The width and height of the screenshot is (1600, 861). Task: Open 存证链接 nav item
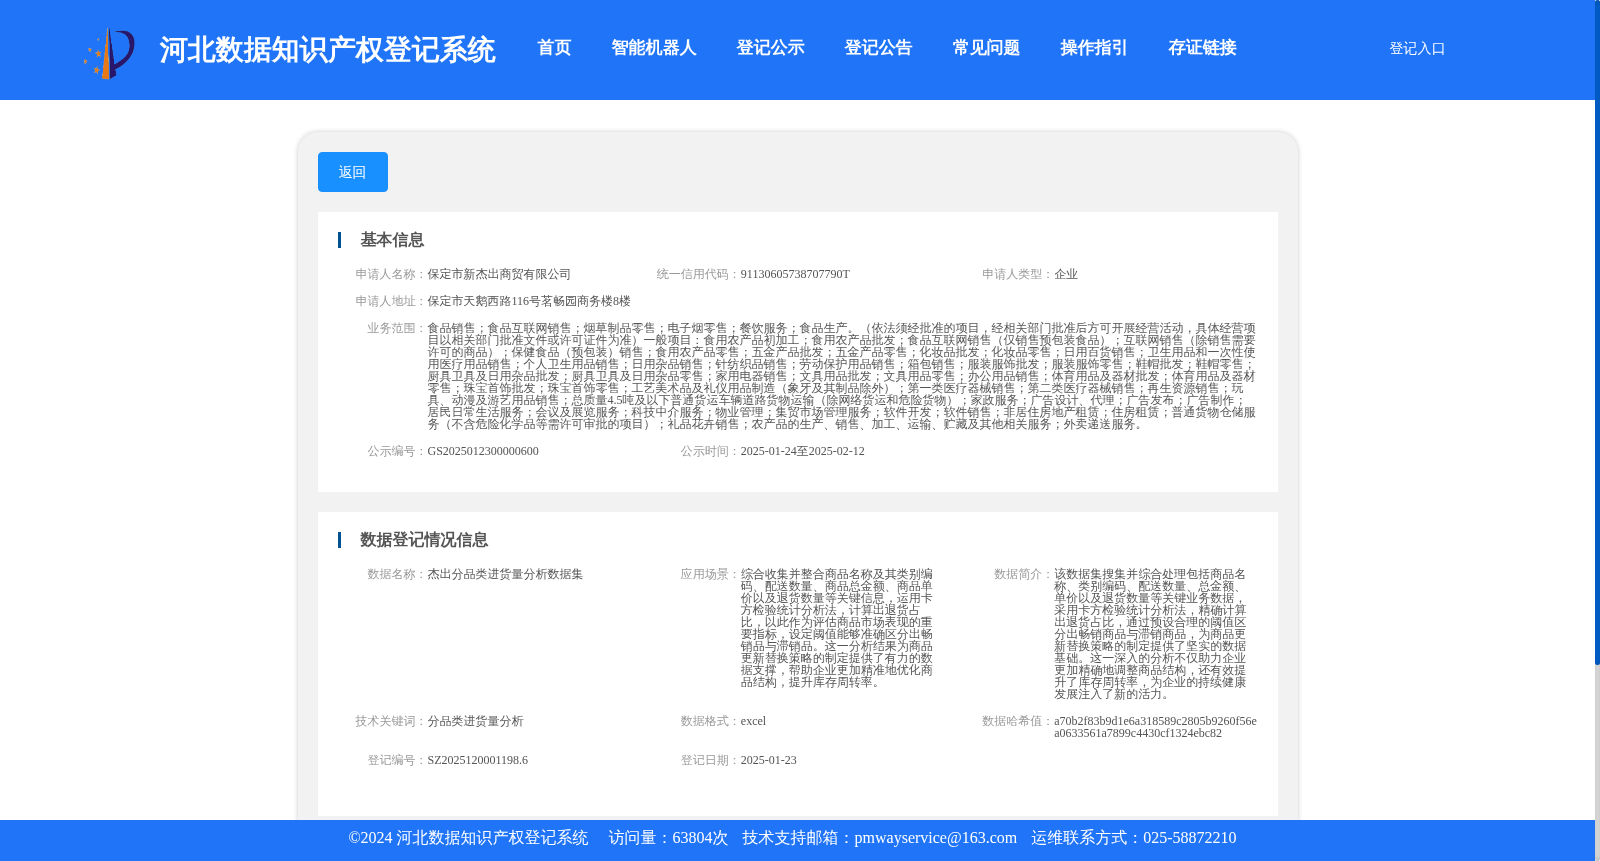1202,48
